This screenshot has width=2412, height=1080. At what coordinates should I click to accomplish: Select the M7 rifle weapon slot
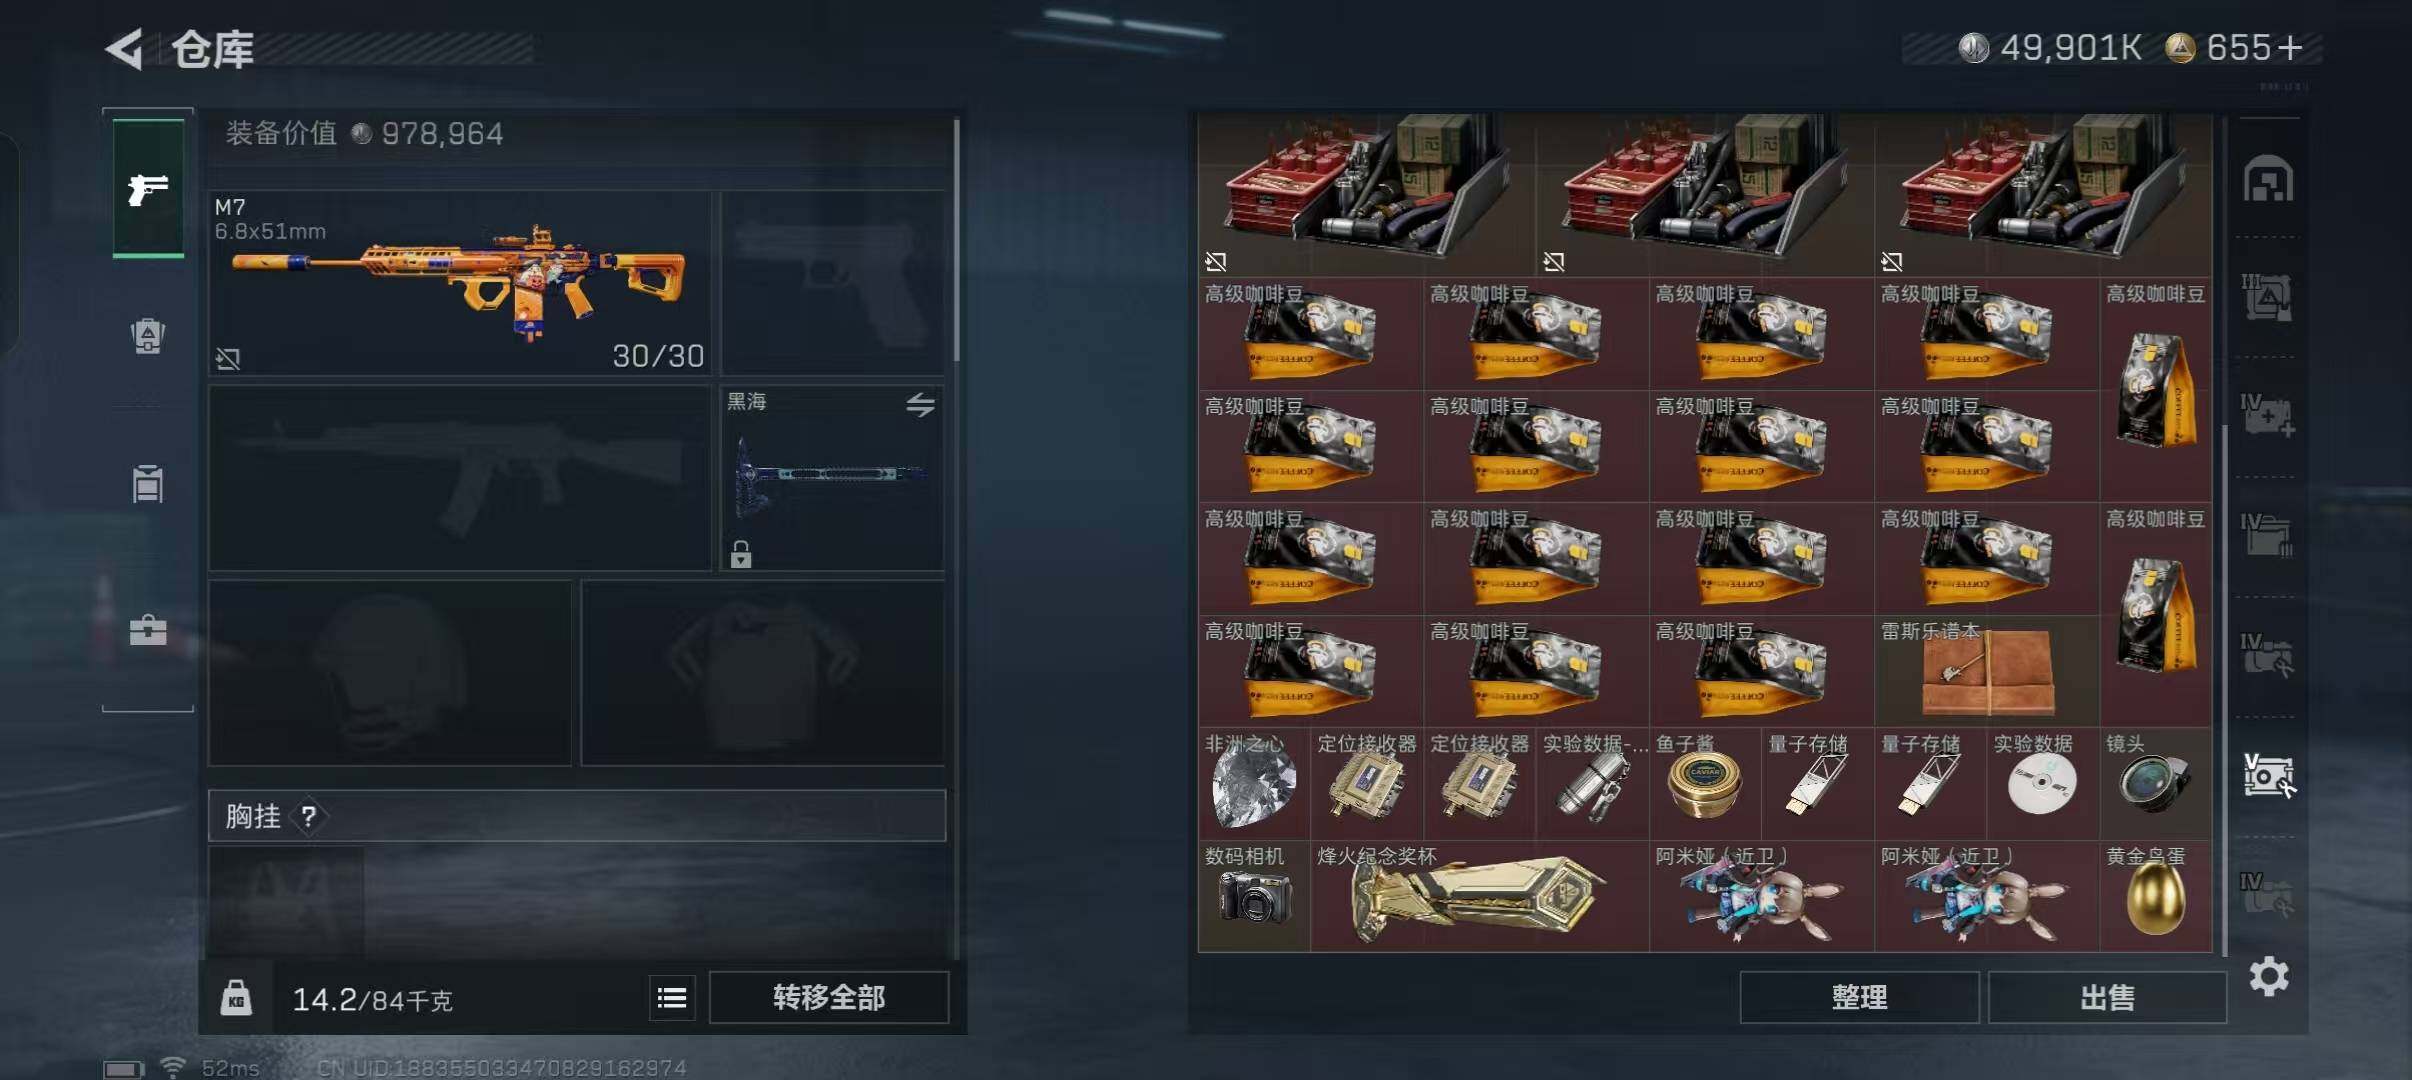460,283
